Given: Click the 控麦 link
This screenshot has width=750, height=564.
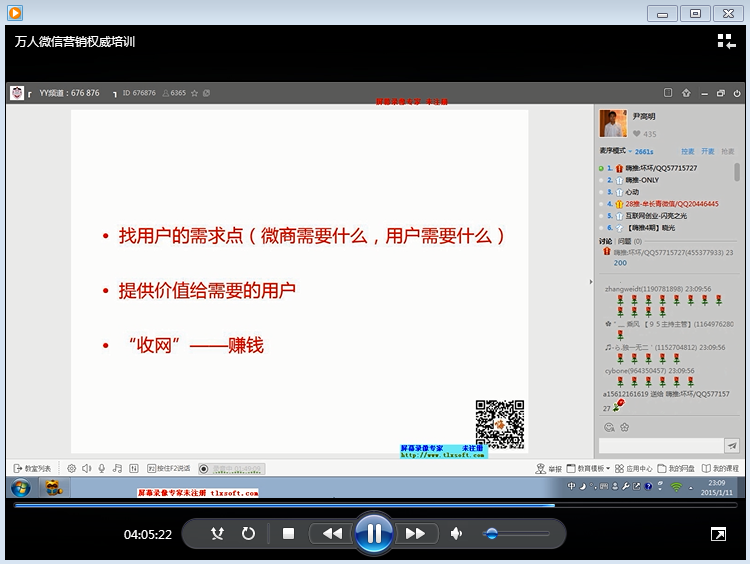Looking at the screenshot, I should point(688,152).
